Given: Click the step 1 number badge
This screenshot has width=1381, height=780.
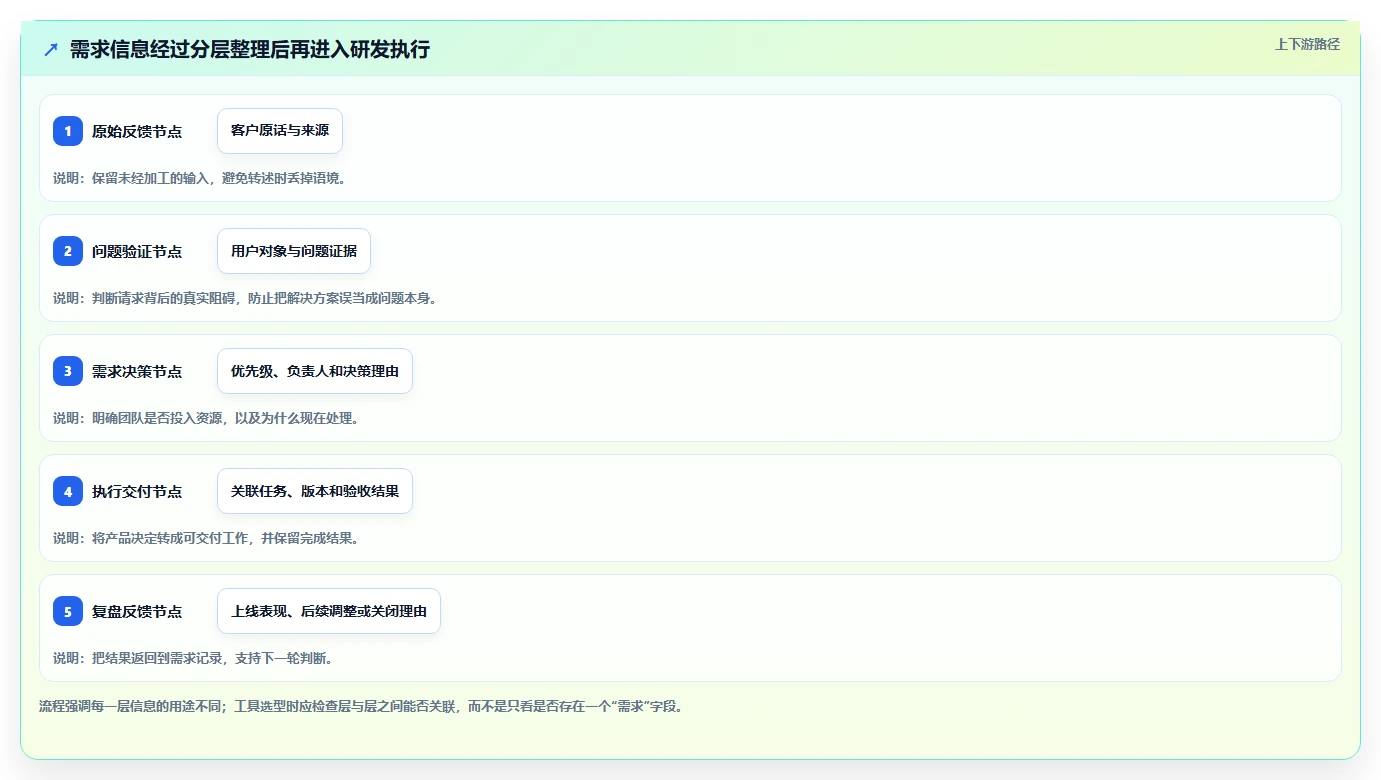Looking at the screenshot, I should tap(68, 131).
